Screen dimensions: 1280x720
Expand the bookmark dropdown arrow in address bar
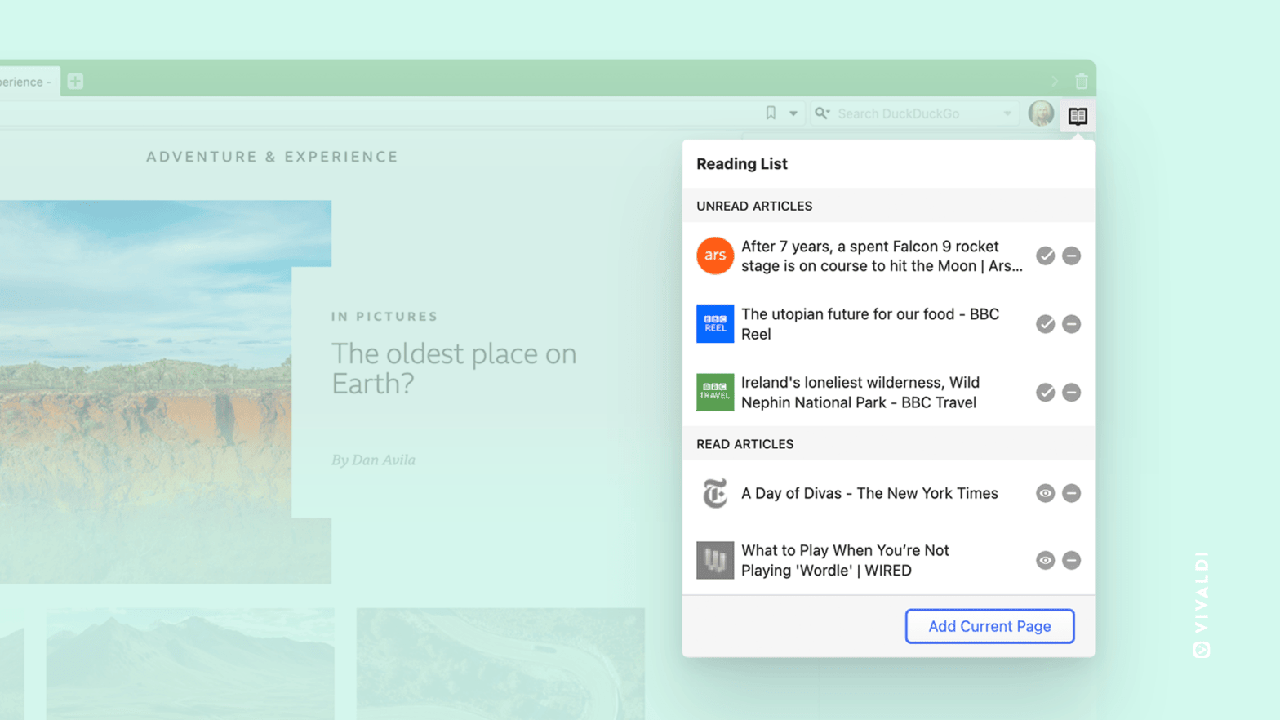click(793, 114)
